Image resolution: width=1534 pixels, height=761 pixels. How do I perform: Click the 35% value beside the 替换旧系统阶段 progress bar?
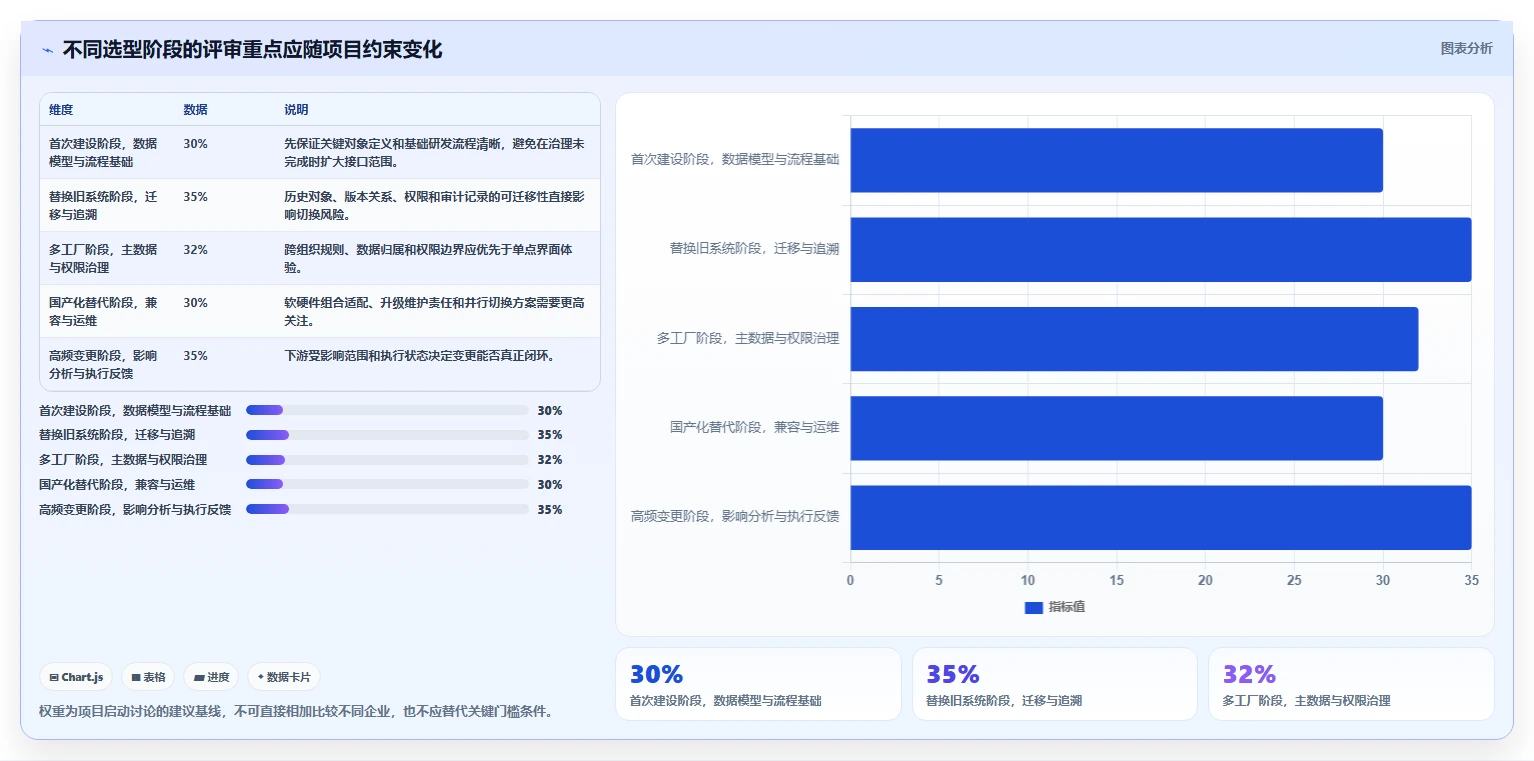[549, 435]
